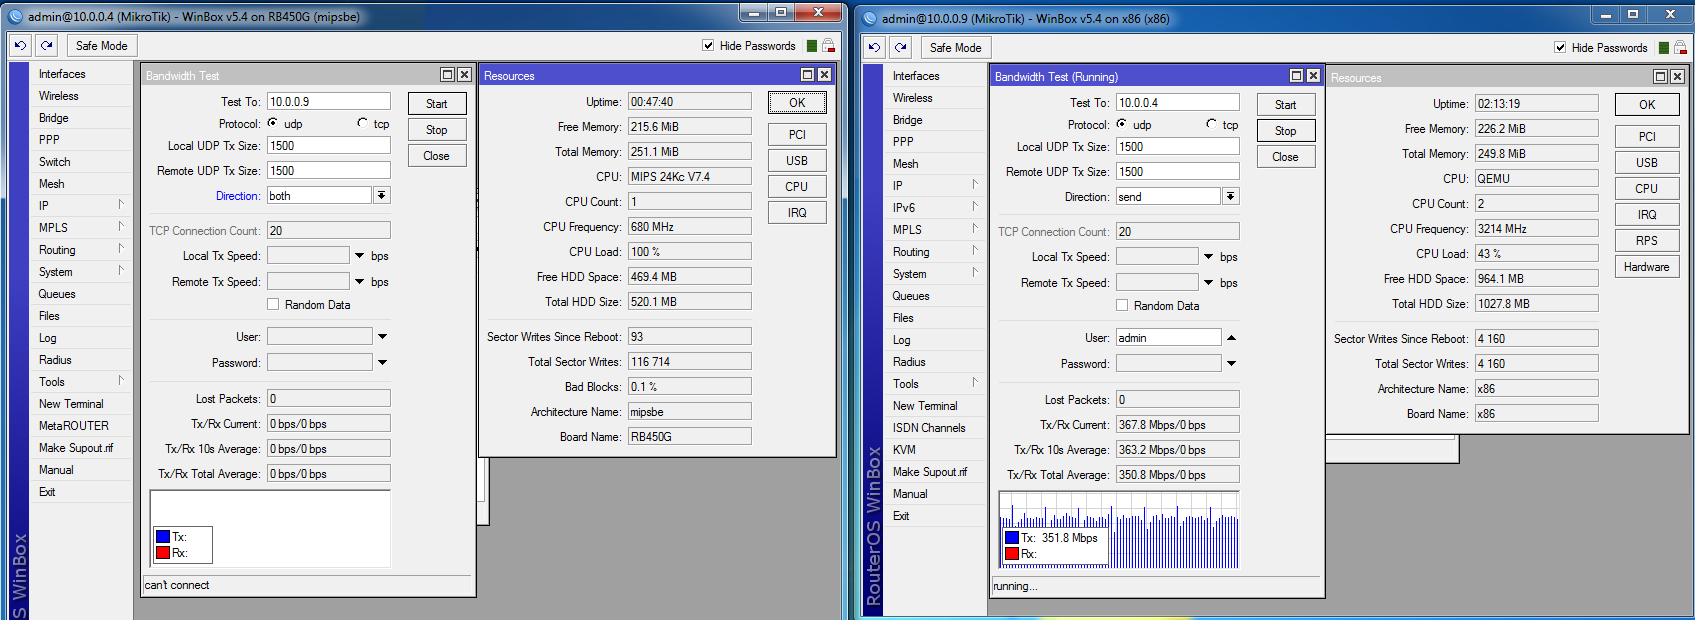Click IRQ button in the left Resources window
The width and height of the screenshot is (1695, 620).
click(x=797, y=212)
